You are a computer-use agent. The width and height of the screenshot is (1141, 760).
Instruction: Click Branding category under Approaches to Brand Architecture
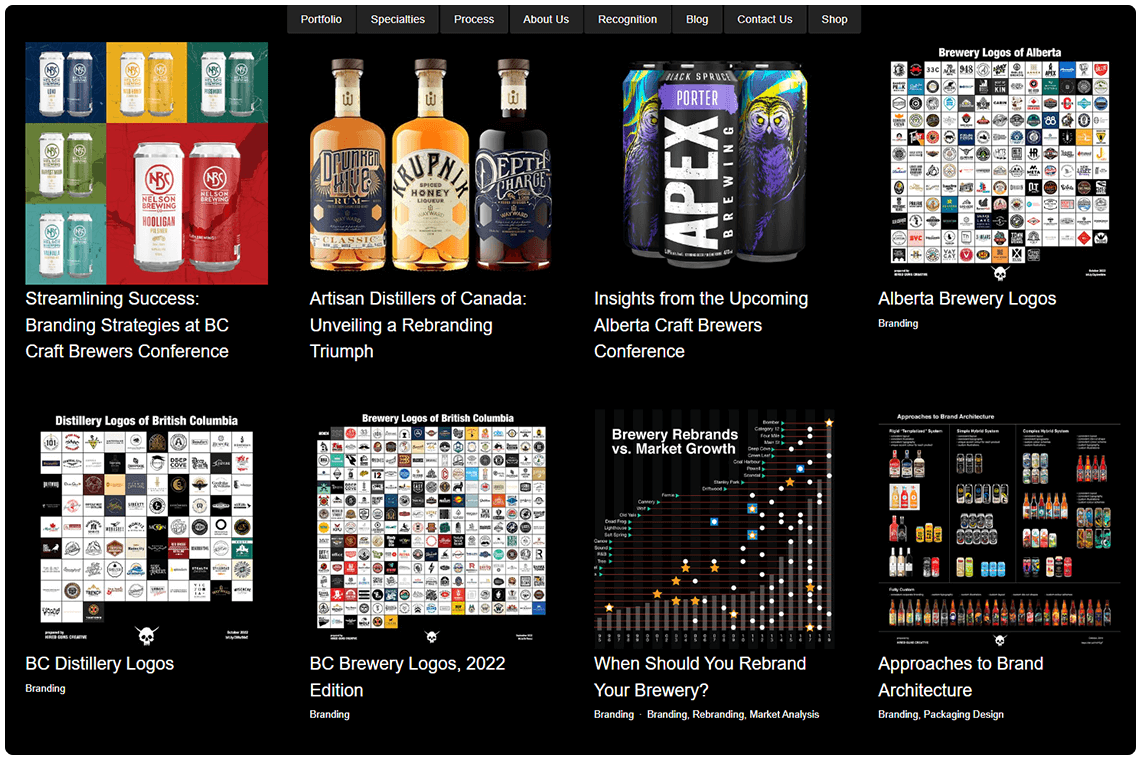[897, 715]
